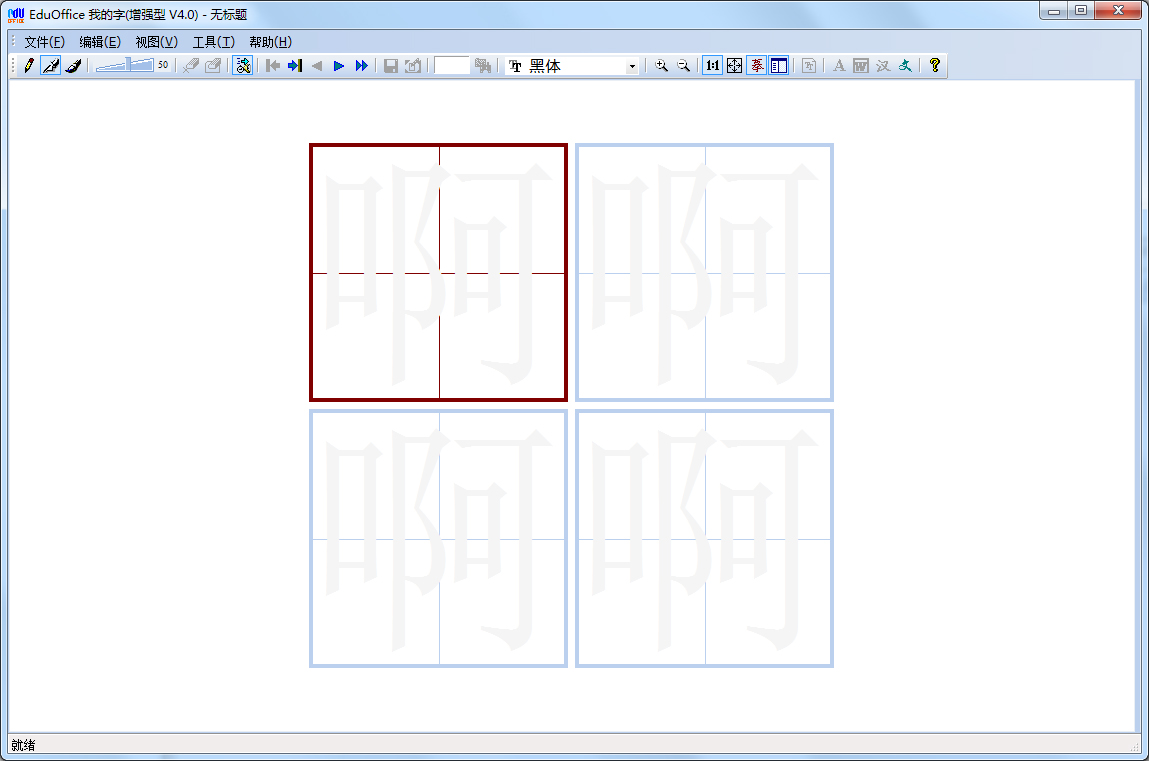
Task: Toggle the 摹 tracing mode button
Action: (757, 65)
